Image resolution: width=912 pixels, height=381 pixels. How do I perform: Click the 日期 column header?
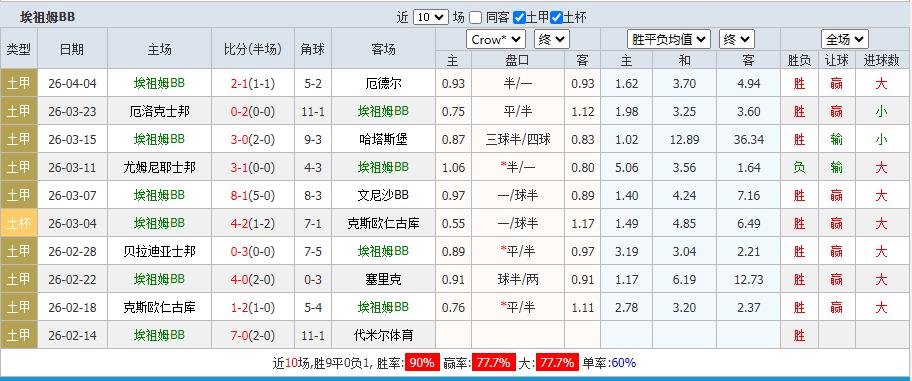(x=72, y=49)
